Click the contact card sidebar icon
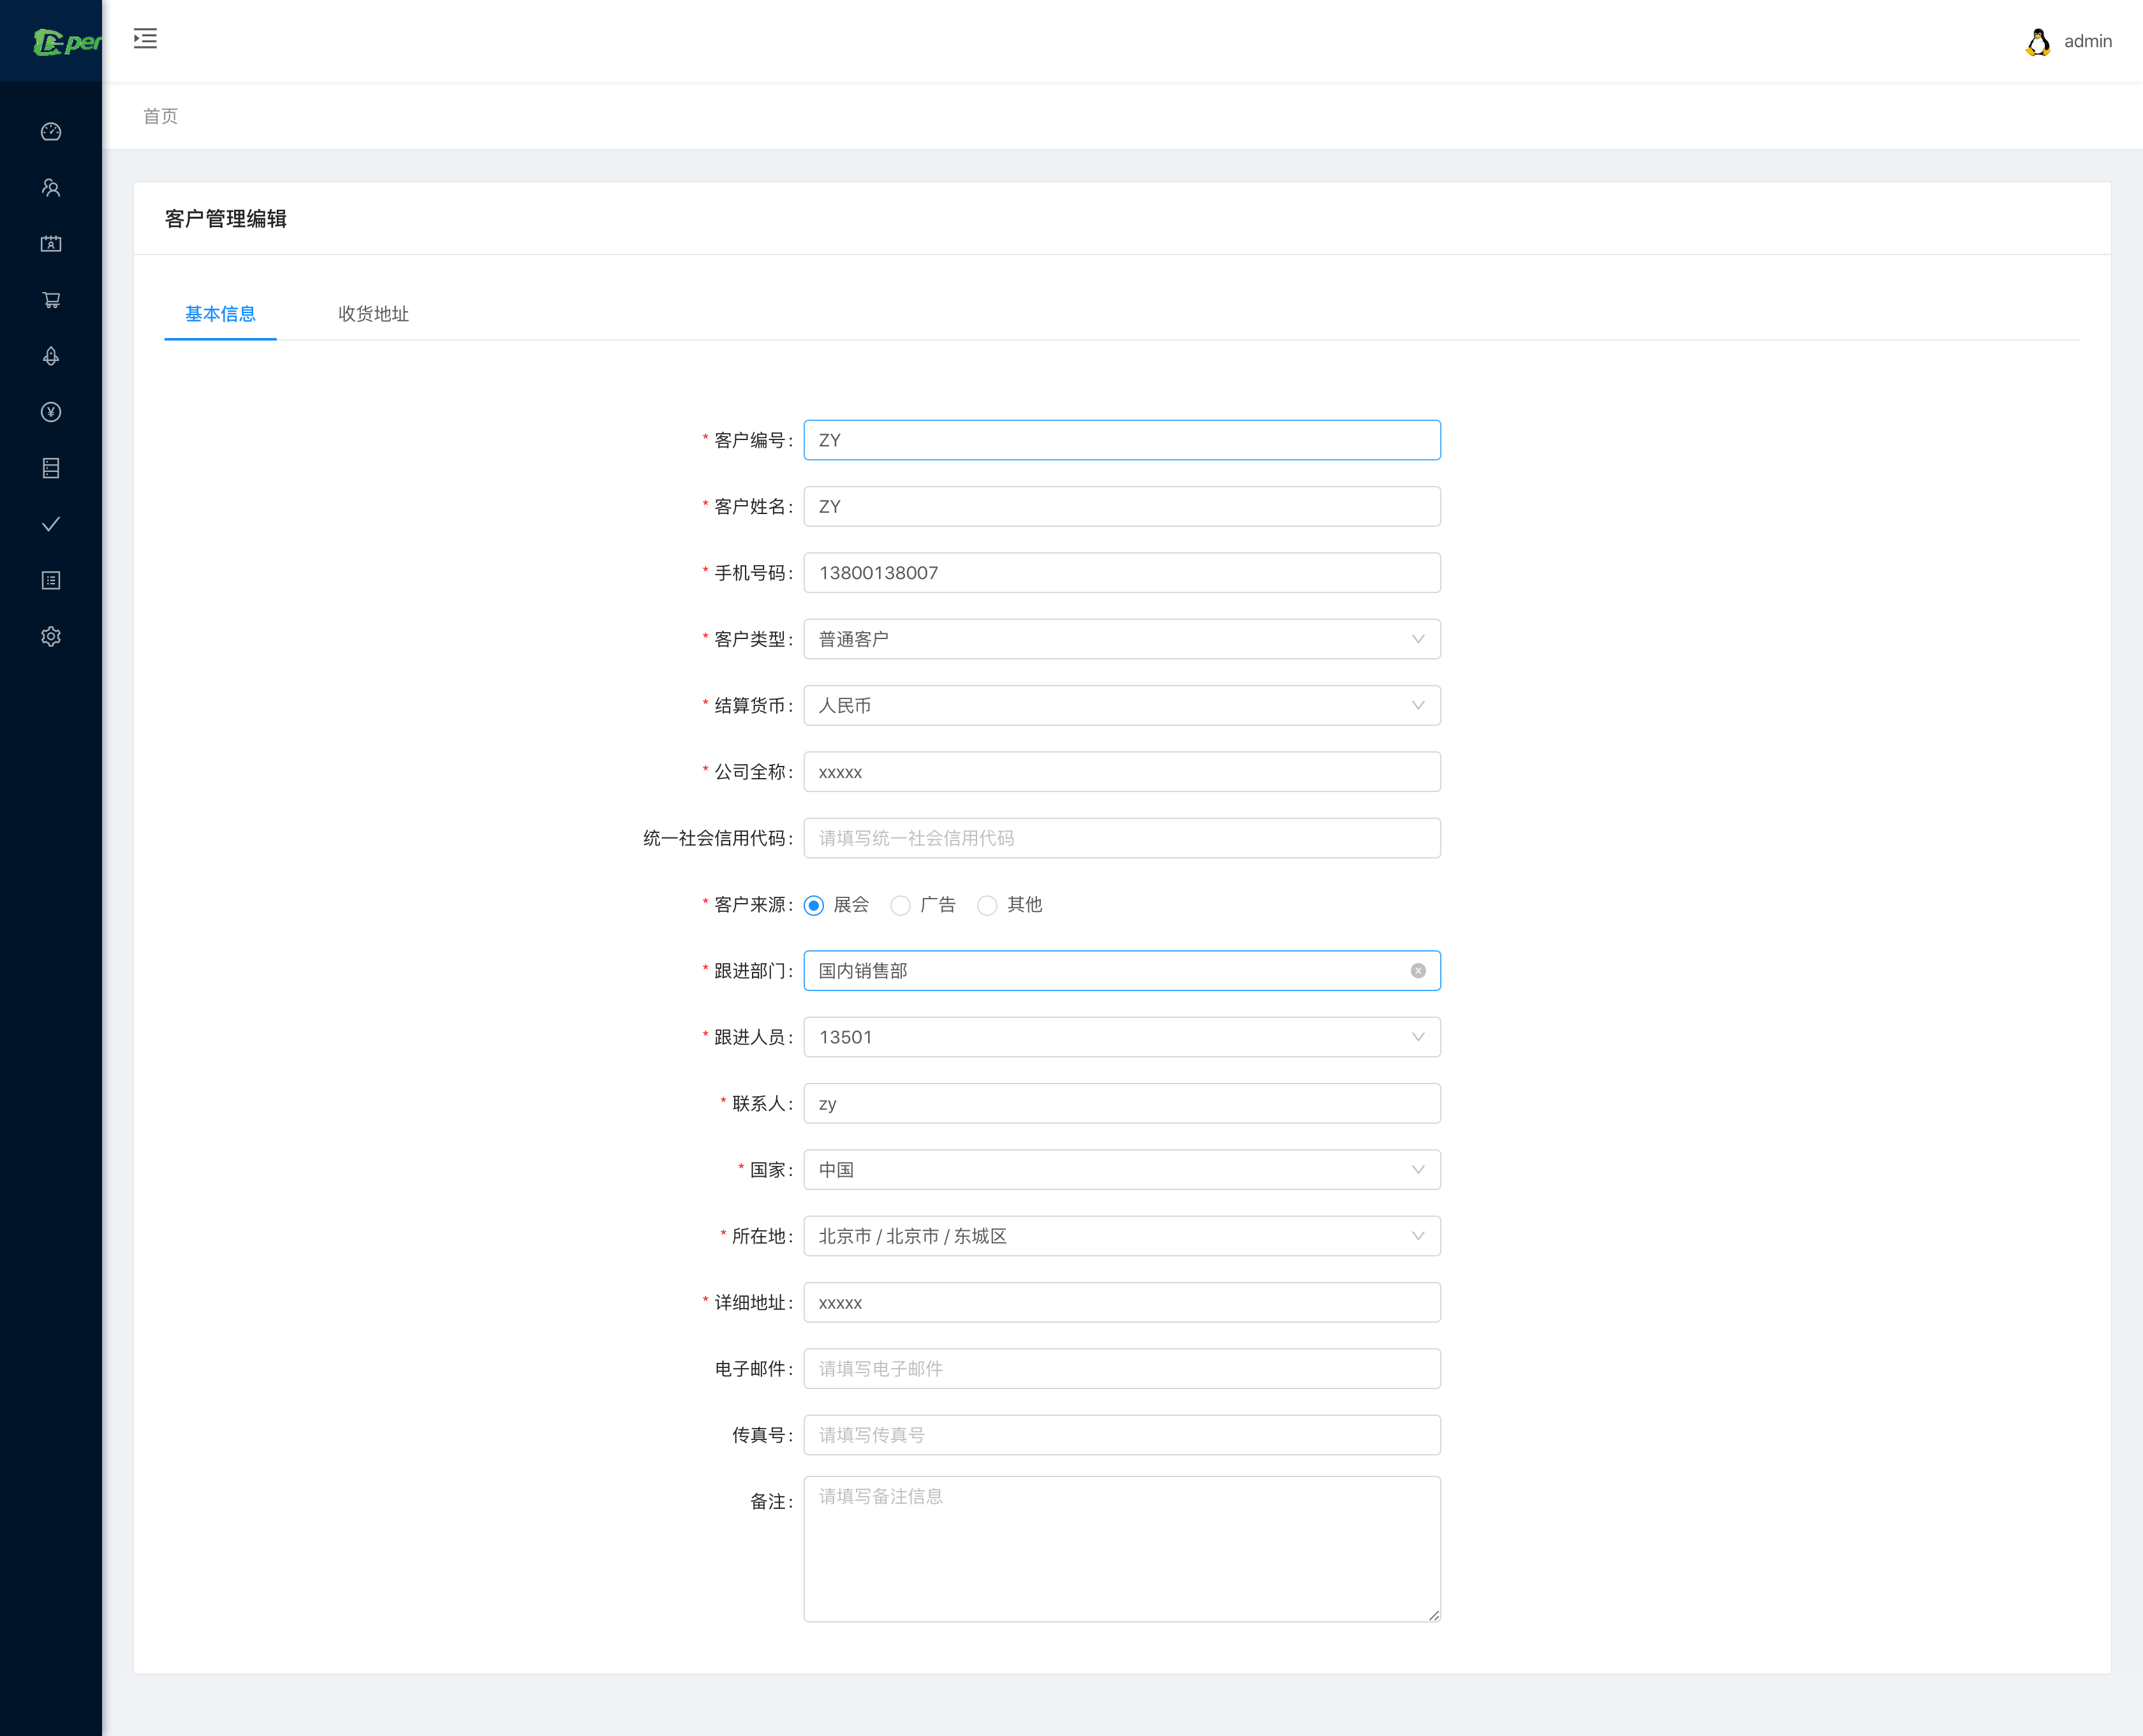 pyautogui.click(x=51, y=244)
